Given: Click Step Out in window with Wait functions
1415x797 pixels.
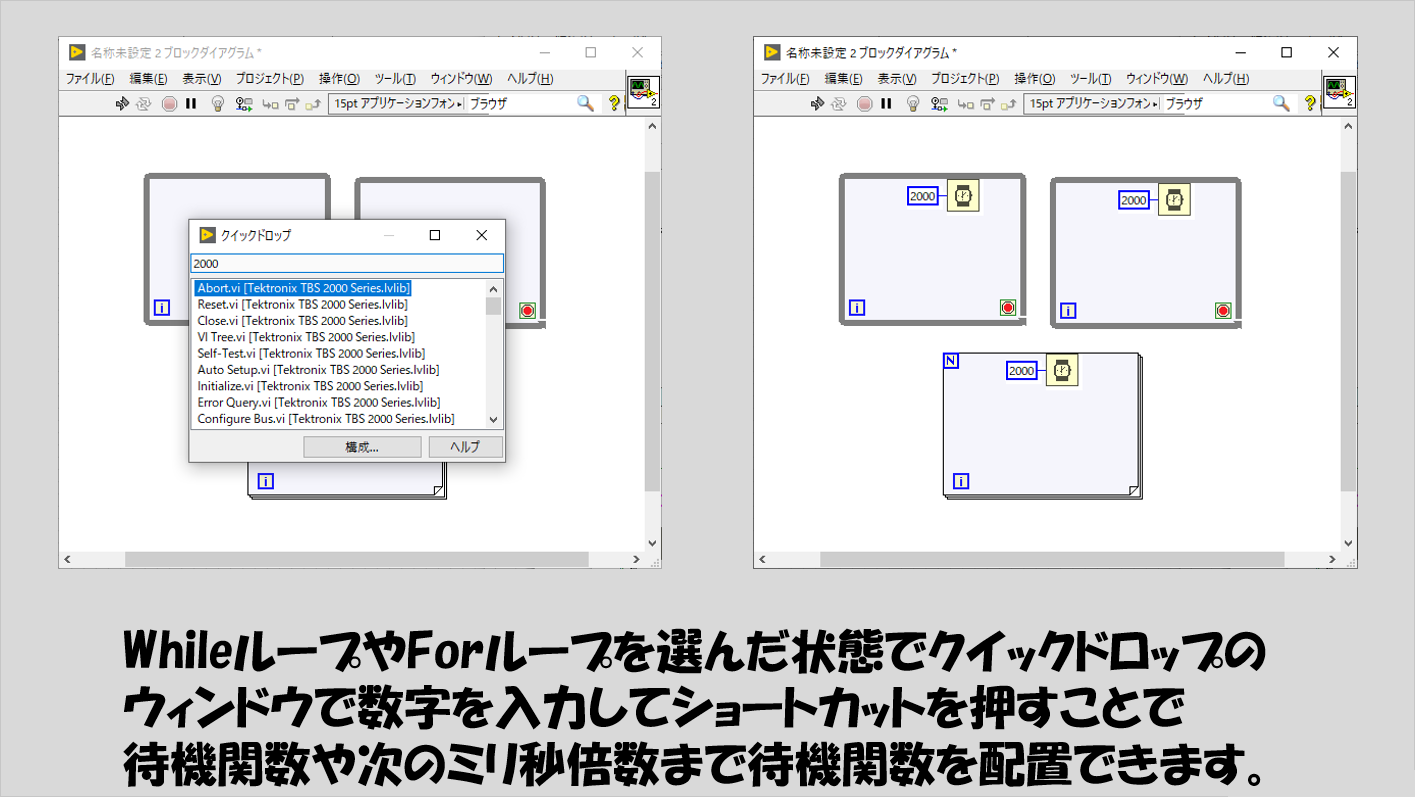Looking at the screenshot, I should tap(1010, 103).
